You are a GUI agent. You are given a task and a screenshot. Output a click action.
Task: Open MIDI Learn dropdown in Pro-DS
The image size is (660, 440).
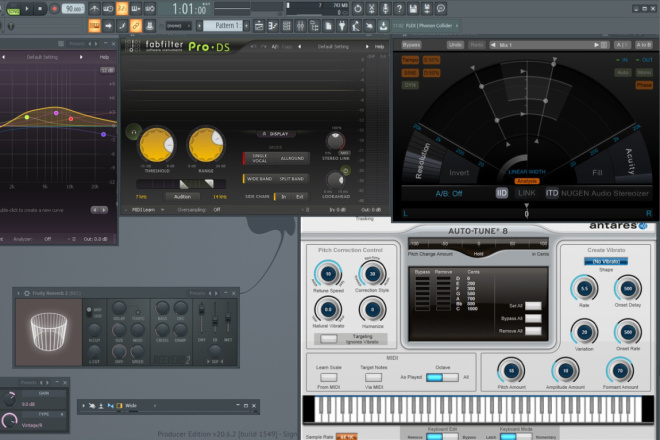146,210
